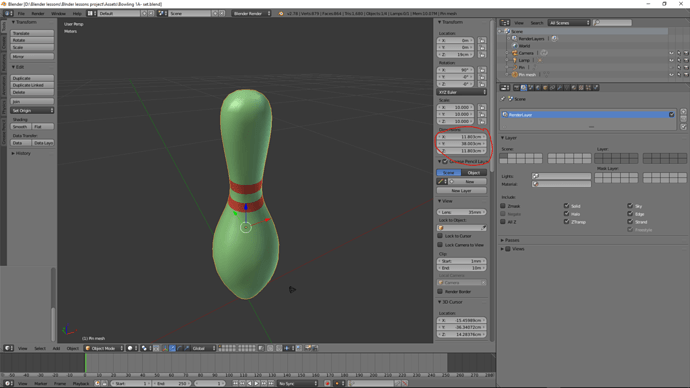The height and width of the screenshot is (388, 690).
Task: Open the Material properties tab icon
Action: pos(574,88)
